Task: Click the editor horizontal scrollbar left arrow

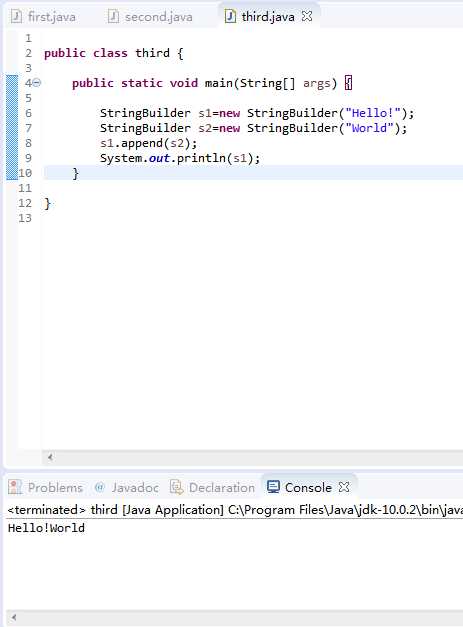Action: 50,457
